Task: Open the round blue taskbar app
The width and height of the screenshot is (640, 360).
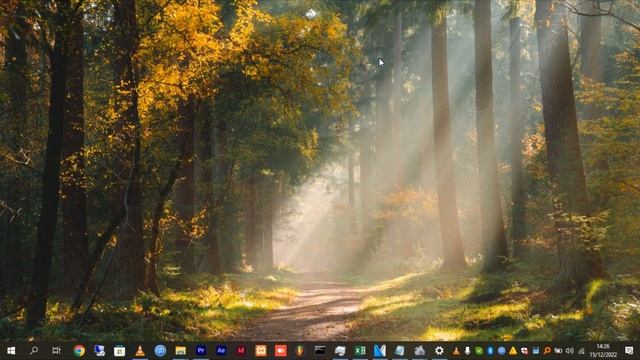Action: point(160,351)
